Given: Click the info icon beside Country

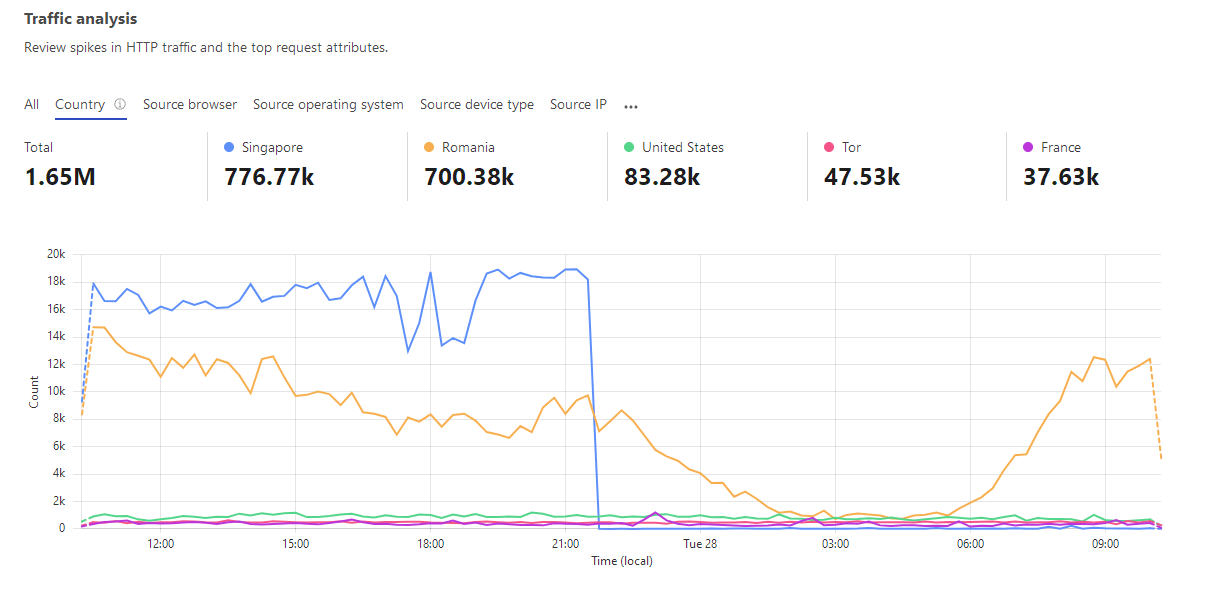Looking at the screenshot, I should pos(120,104).
